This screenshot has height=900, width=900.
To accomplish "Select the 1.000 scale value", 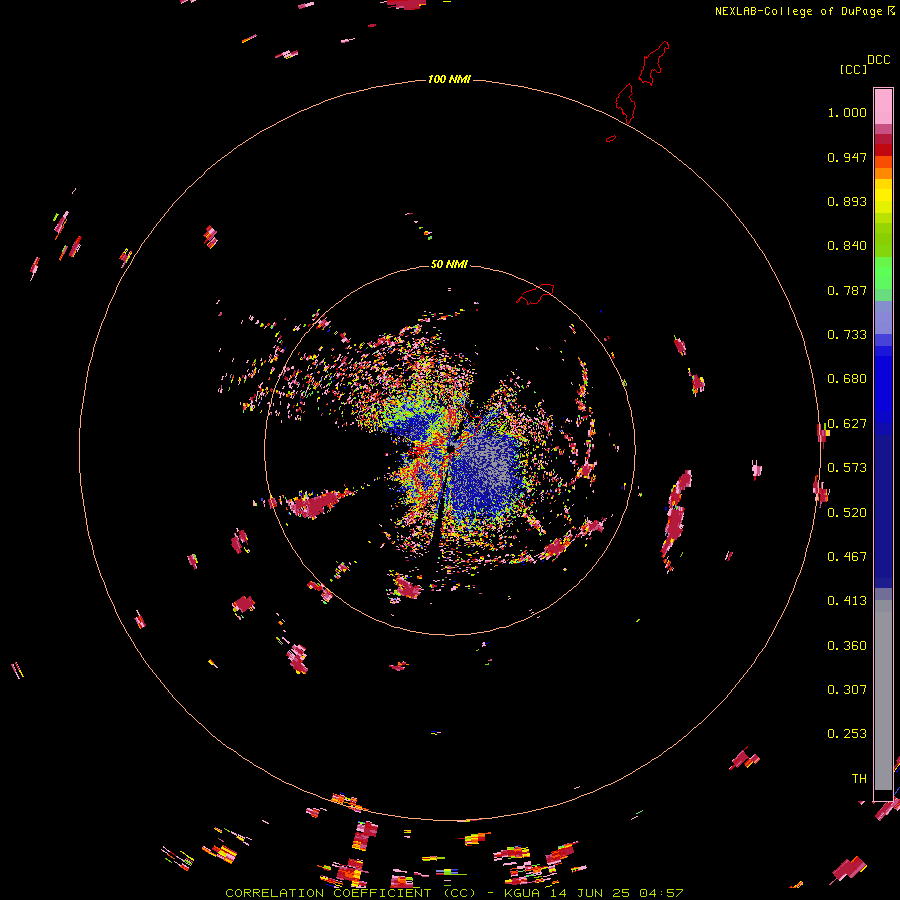I will coord(847,112).
